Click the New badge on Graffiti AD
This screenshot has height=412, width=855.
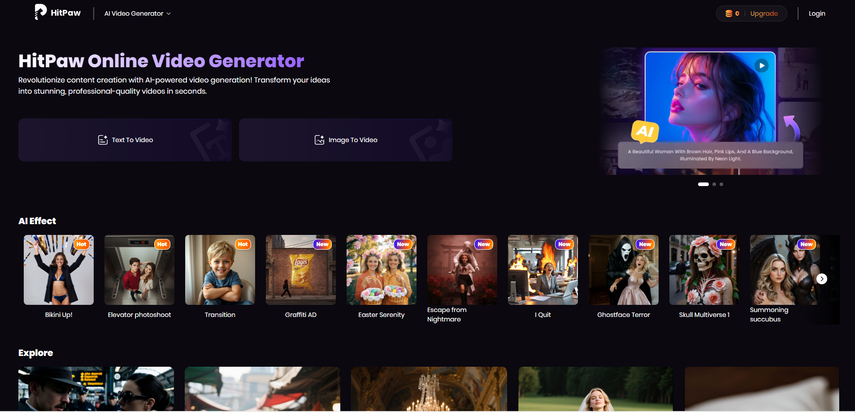click(x=322, y=244)
